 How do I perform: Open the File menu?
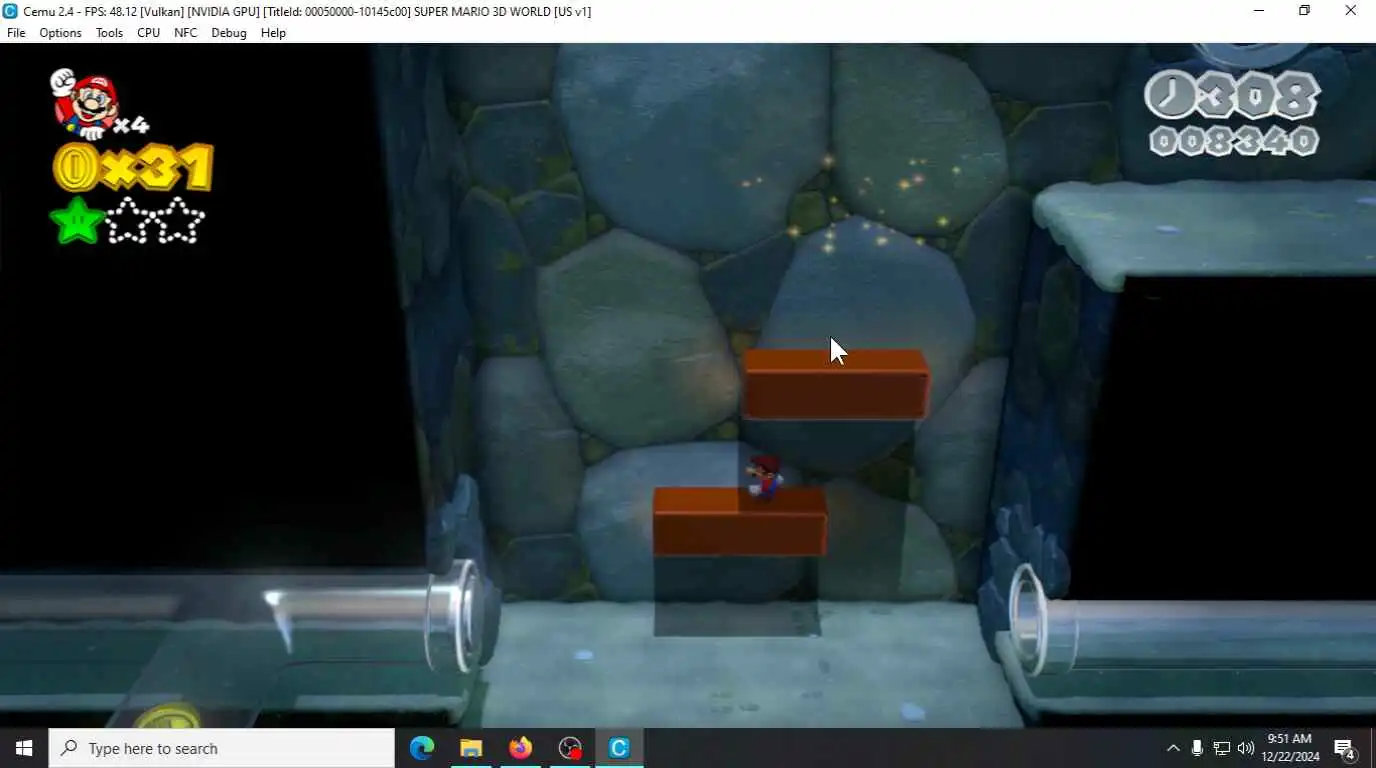[16, 33]
